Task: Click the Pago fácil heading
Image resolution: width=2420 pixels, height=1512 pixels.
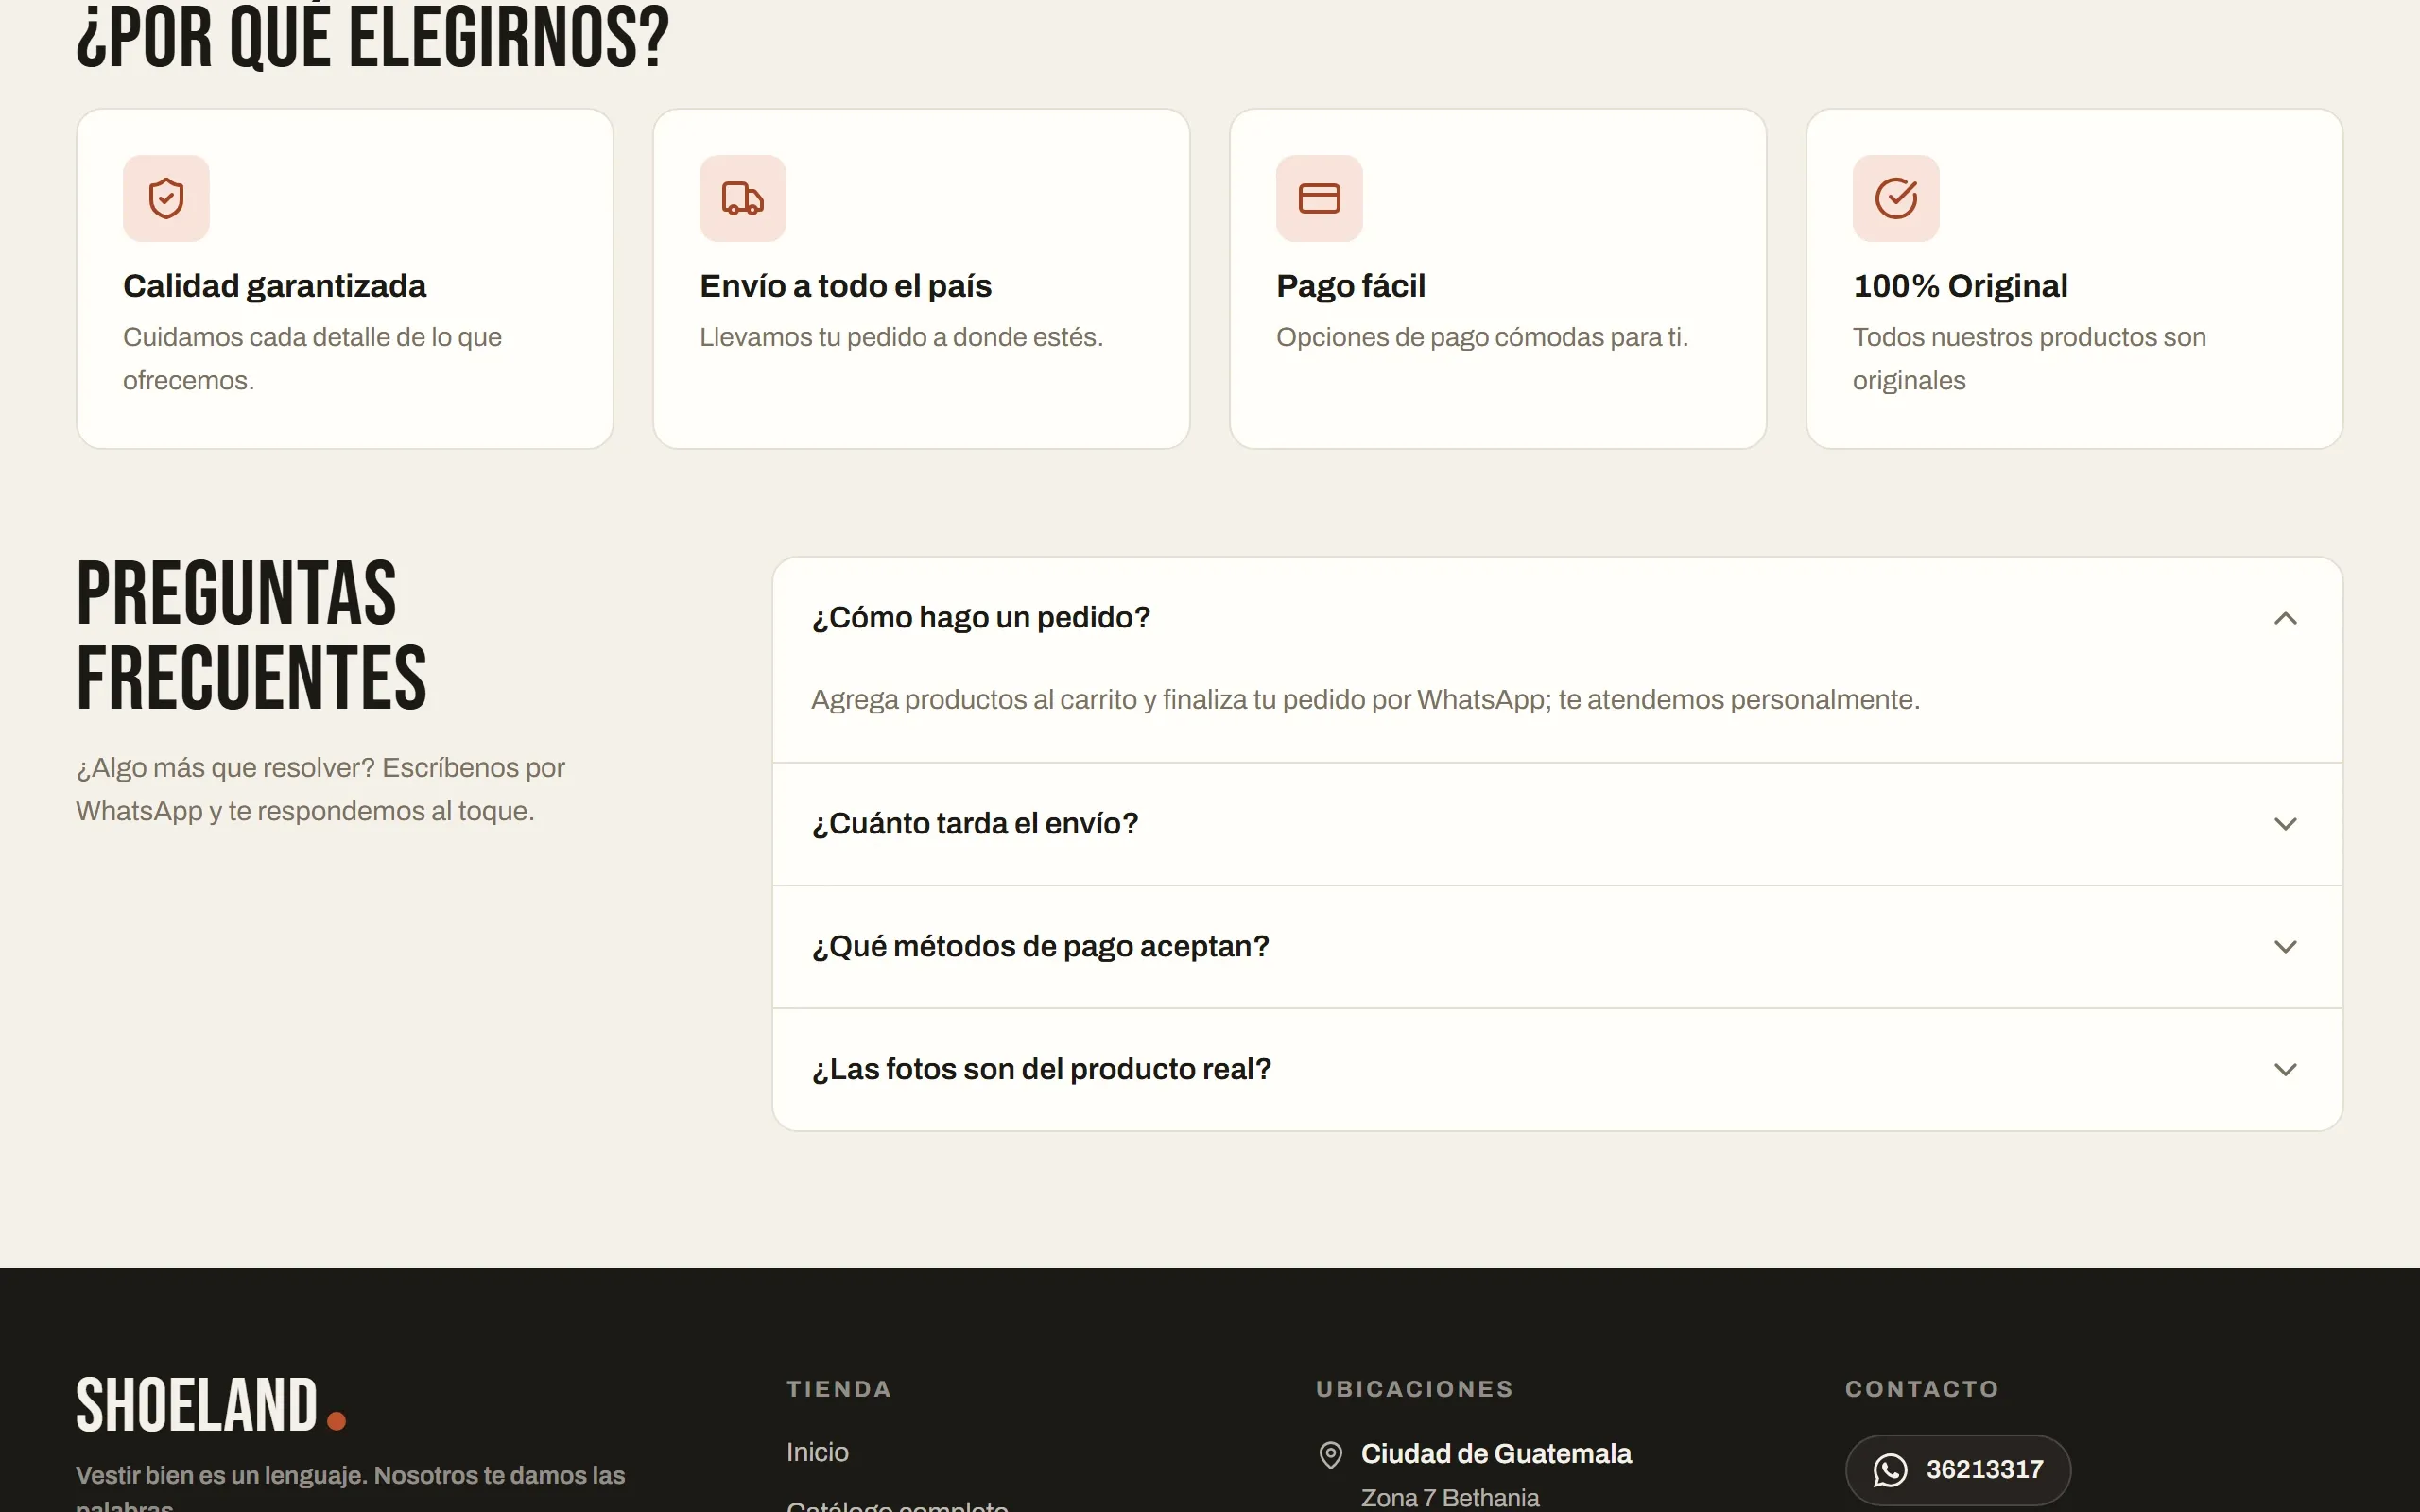Action: point(1350,286)
